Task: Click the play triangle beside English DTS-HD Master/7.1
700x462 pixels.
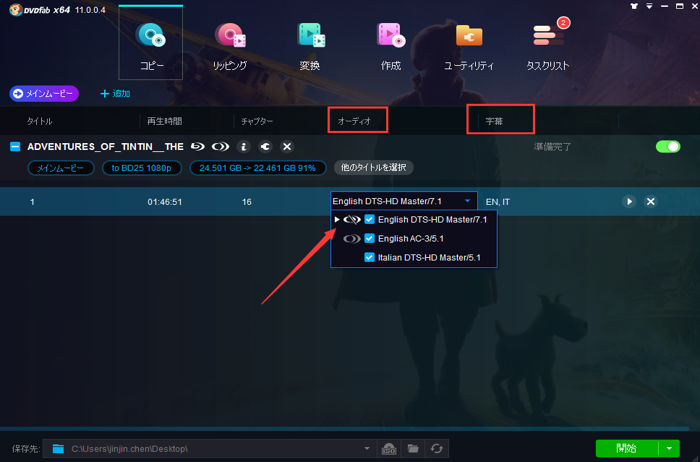Action: pyautogui.click(x=337, y=219)
